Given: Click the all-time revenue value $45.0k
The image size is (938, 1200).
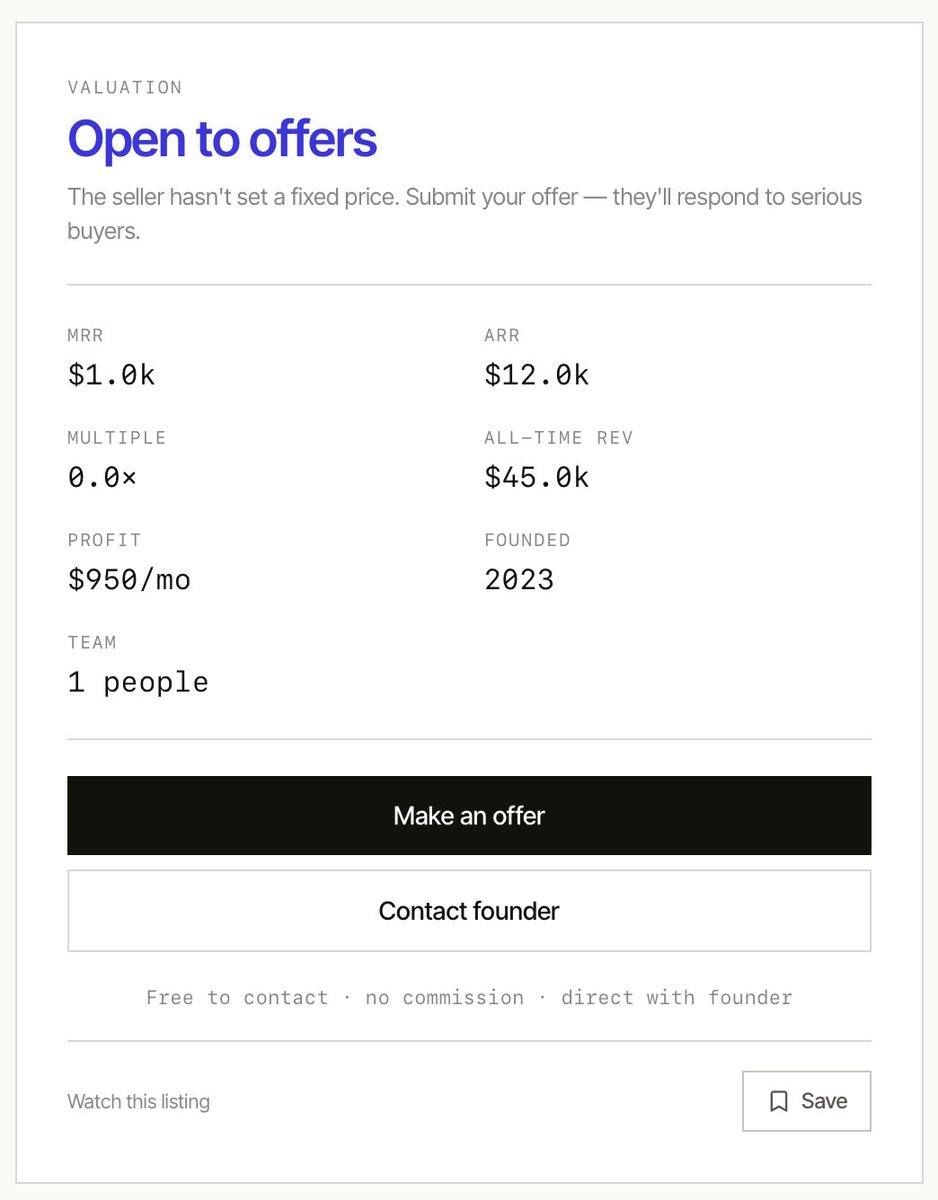Looking at the screenshot, I should tap(537, 477).
